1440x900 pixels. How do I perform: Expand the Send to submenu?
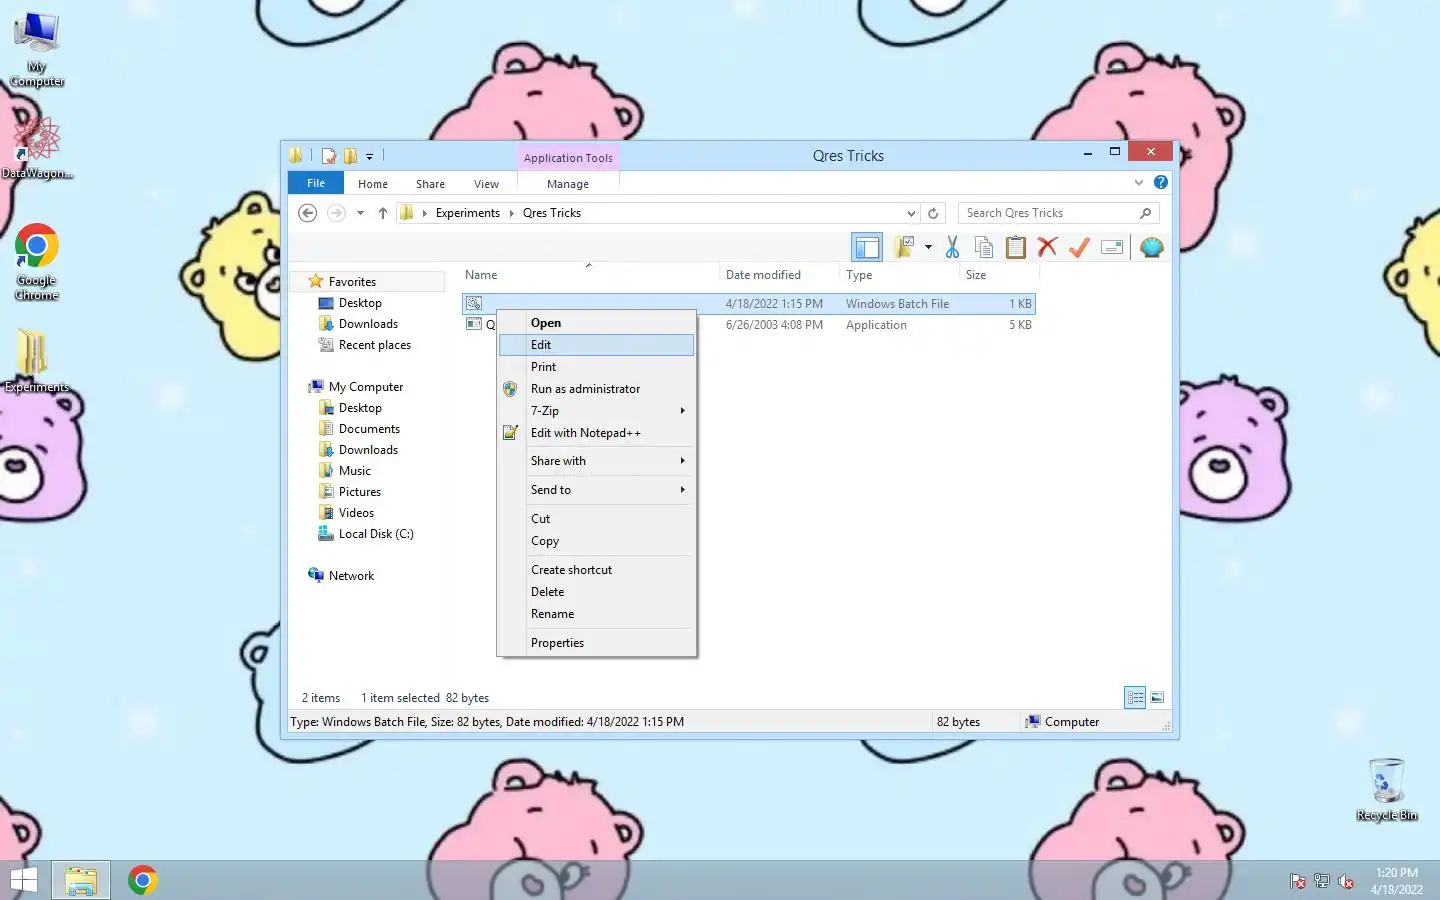click(597, 490)
